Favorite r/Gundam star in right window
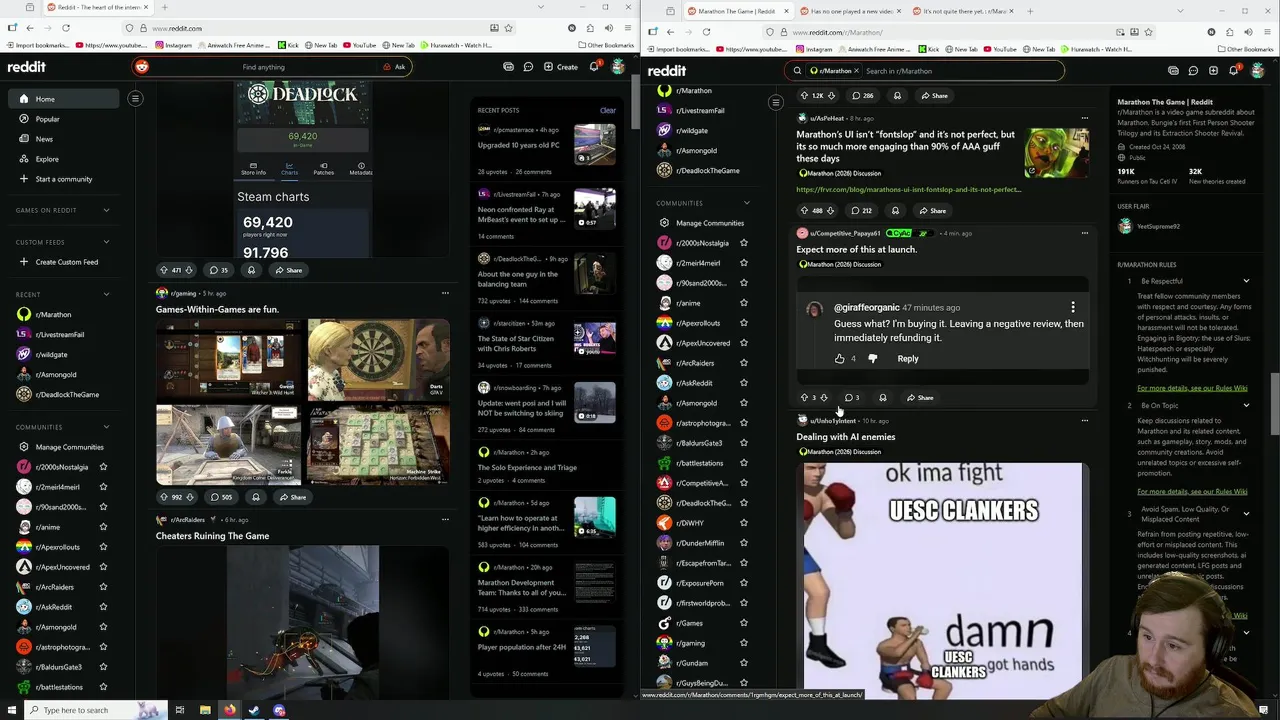 coord(743,663)
